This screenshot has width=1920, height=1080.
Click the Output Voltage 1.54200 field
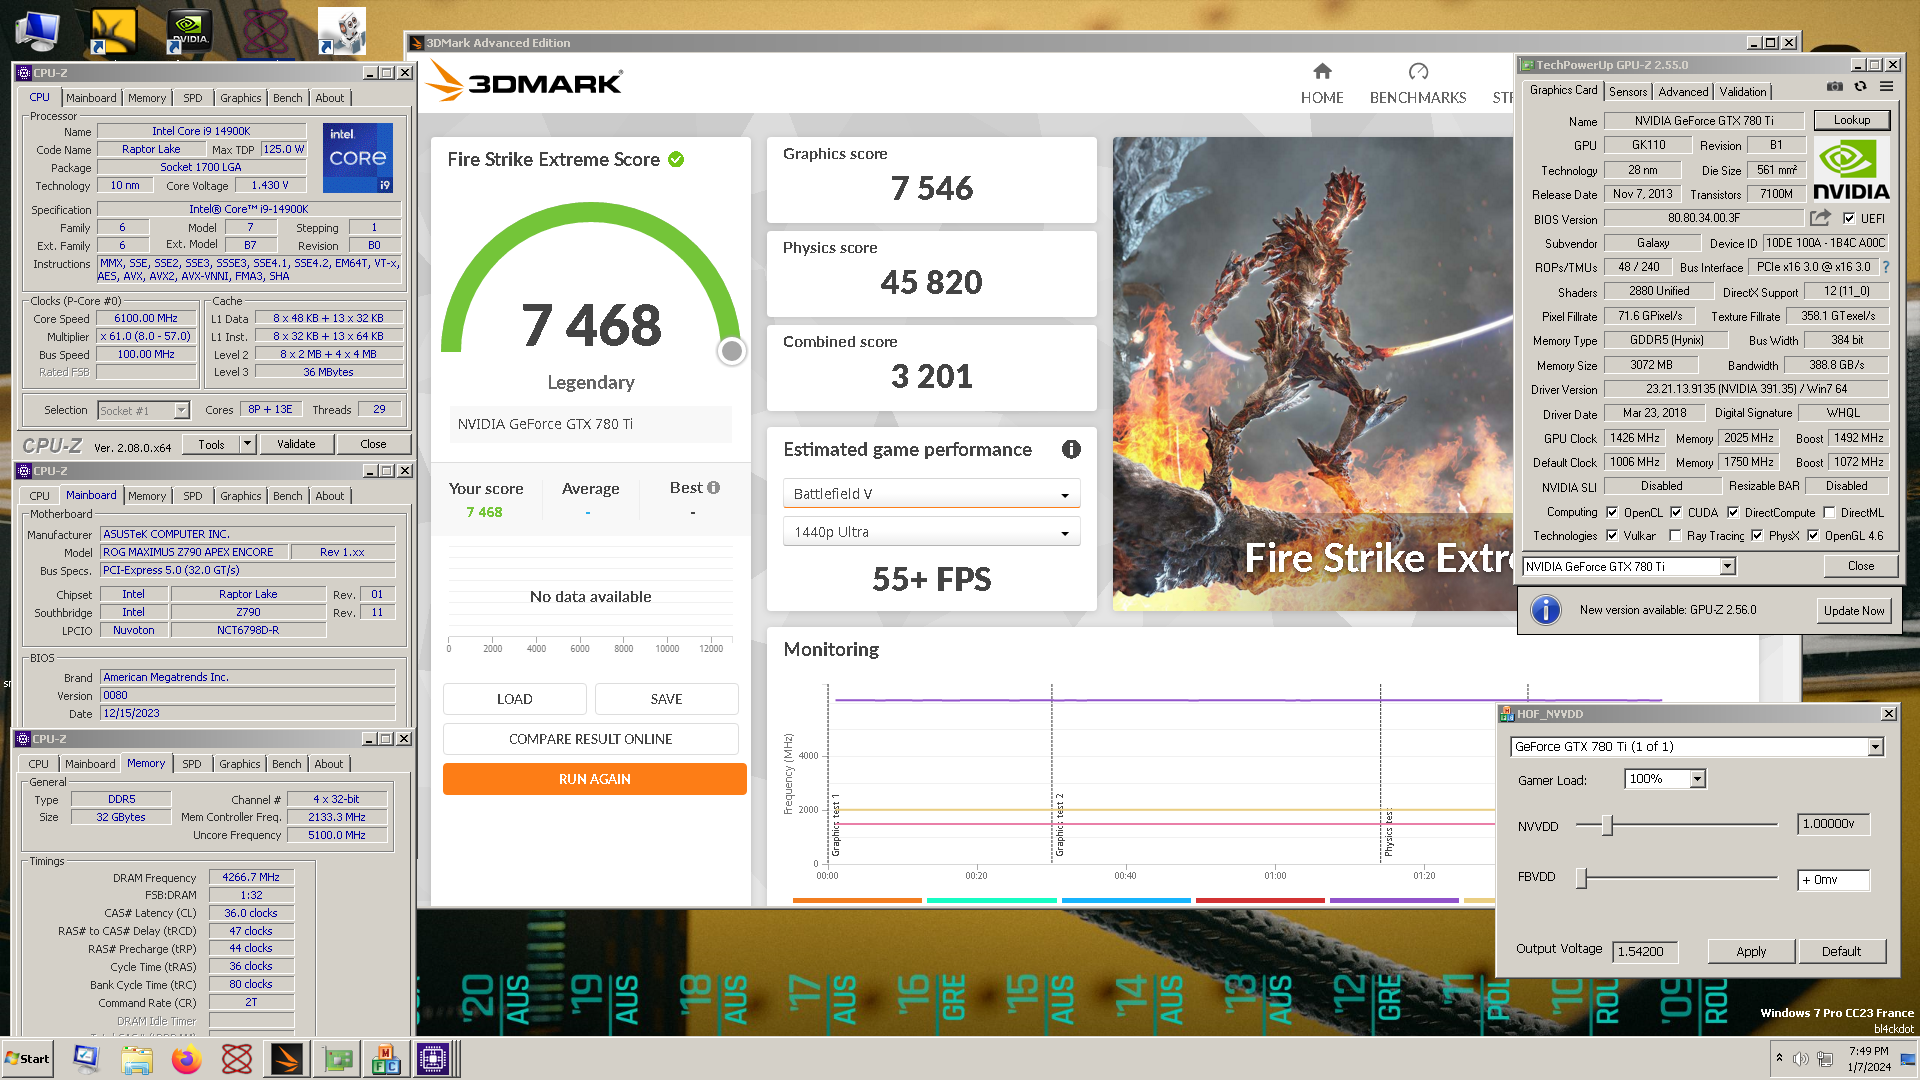click(x=1644, y=951)
